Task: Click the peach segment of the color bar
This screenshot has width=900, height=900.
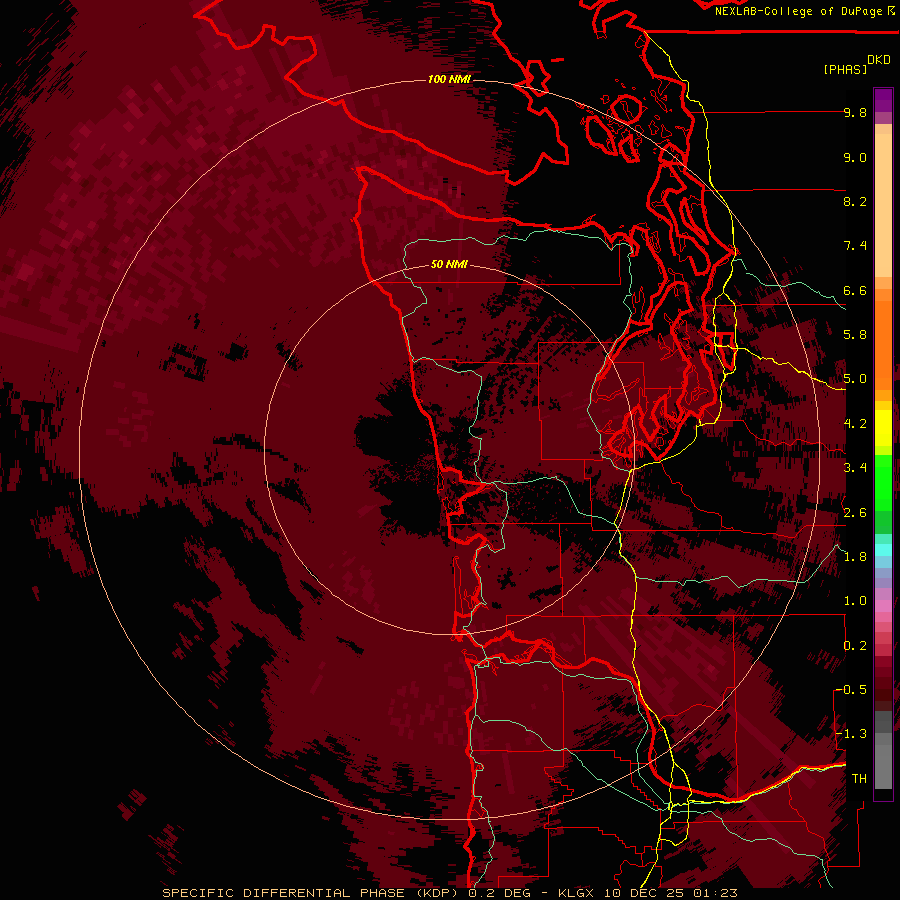Action: coord(883,205)
